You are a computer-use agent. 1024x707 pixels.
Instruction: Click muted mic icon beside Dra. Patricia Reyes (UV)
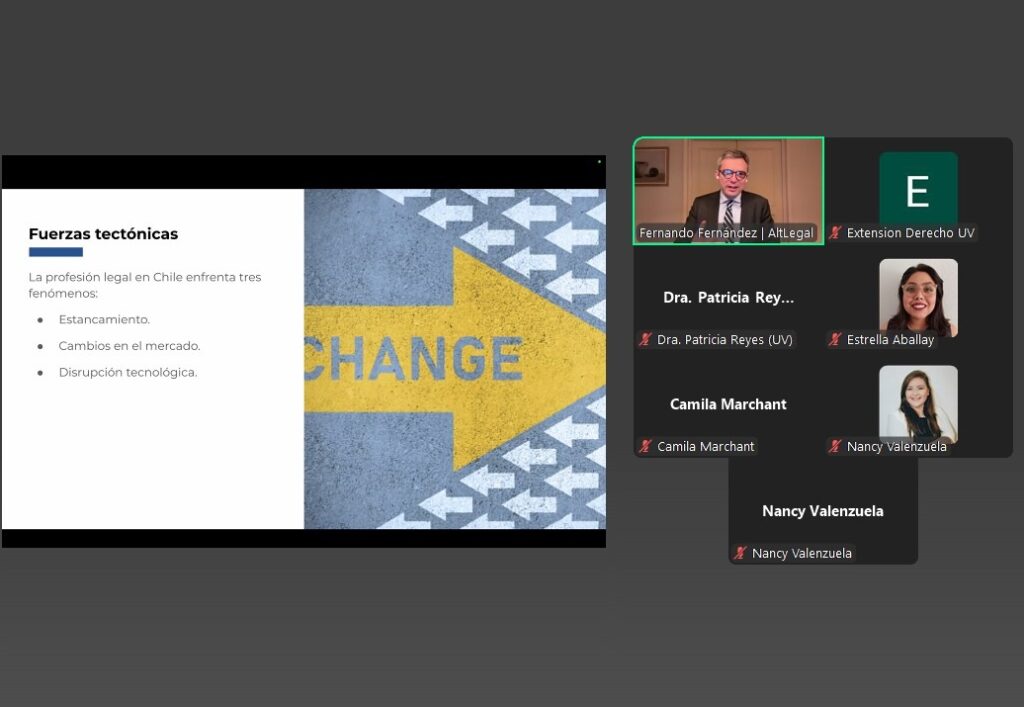click(x=645, y=339)
